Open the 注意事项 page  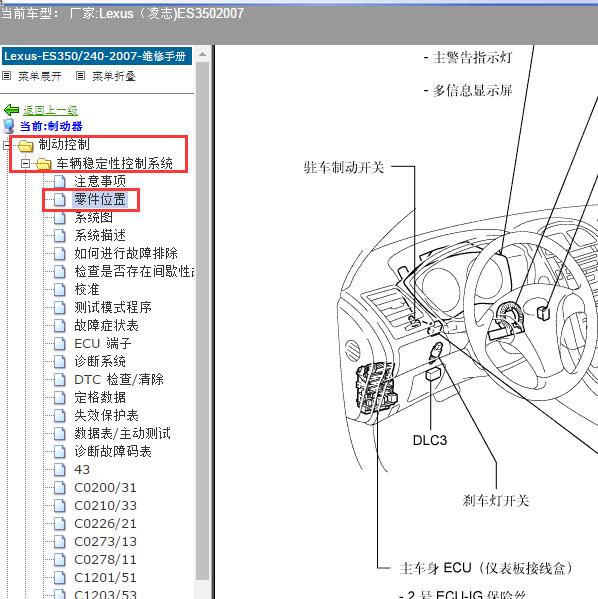[100, 181]
